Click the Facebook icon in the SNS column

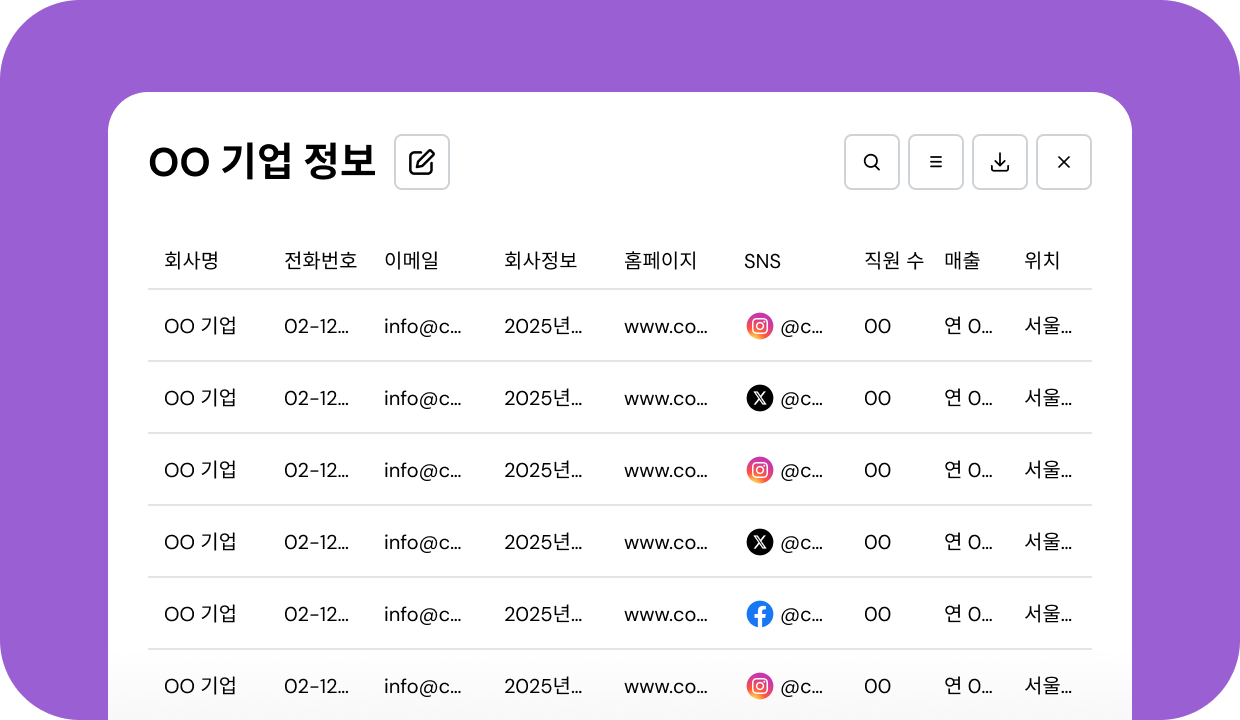coord(760,614)
